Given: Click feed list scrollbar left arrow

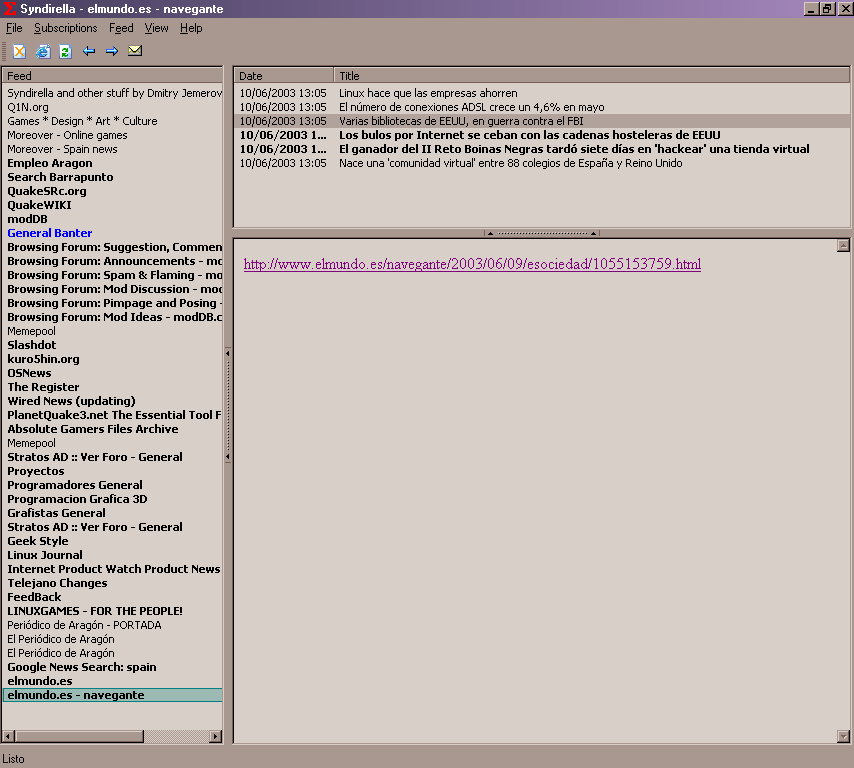Looking at the screenshot, I should tap(8, 736).
